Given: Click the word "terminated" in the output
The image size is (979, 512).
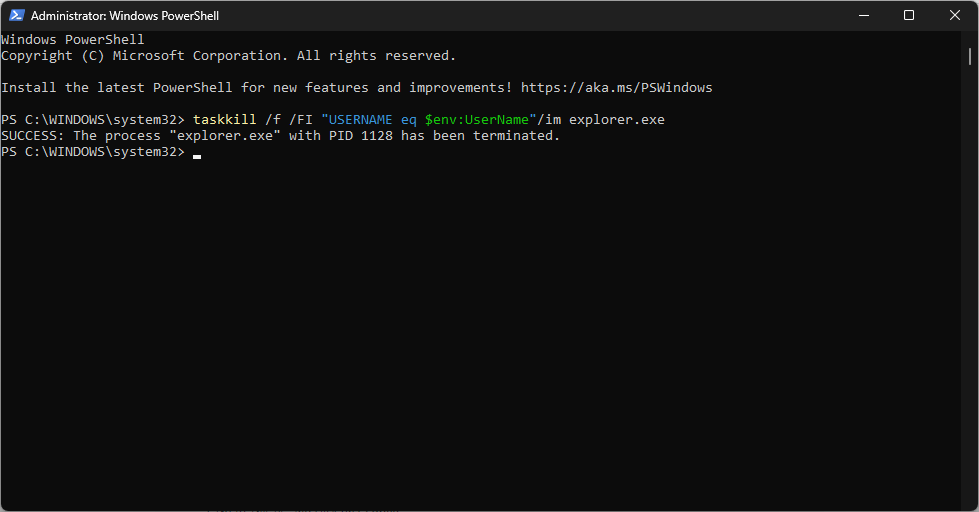Looking at the screenshot, I should tap(516, 136).
